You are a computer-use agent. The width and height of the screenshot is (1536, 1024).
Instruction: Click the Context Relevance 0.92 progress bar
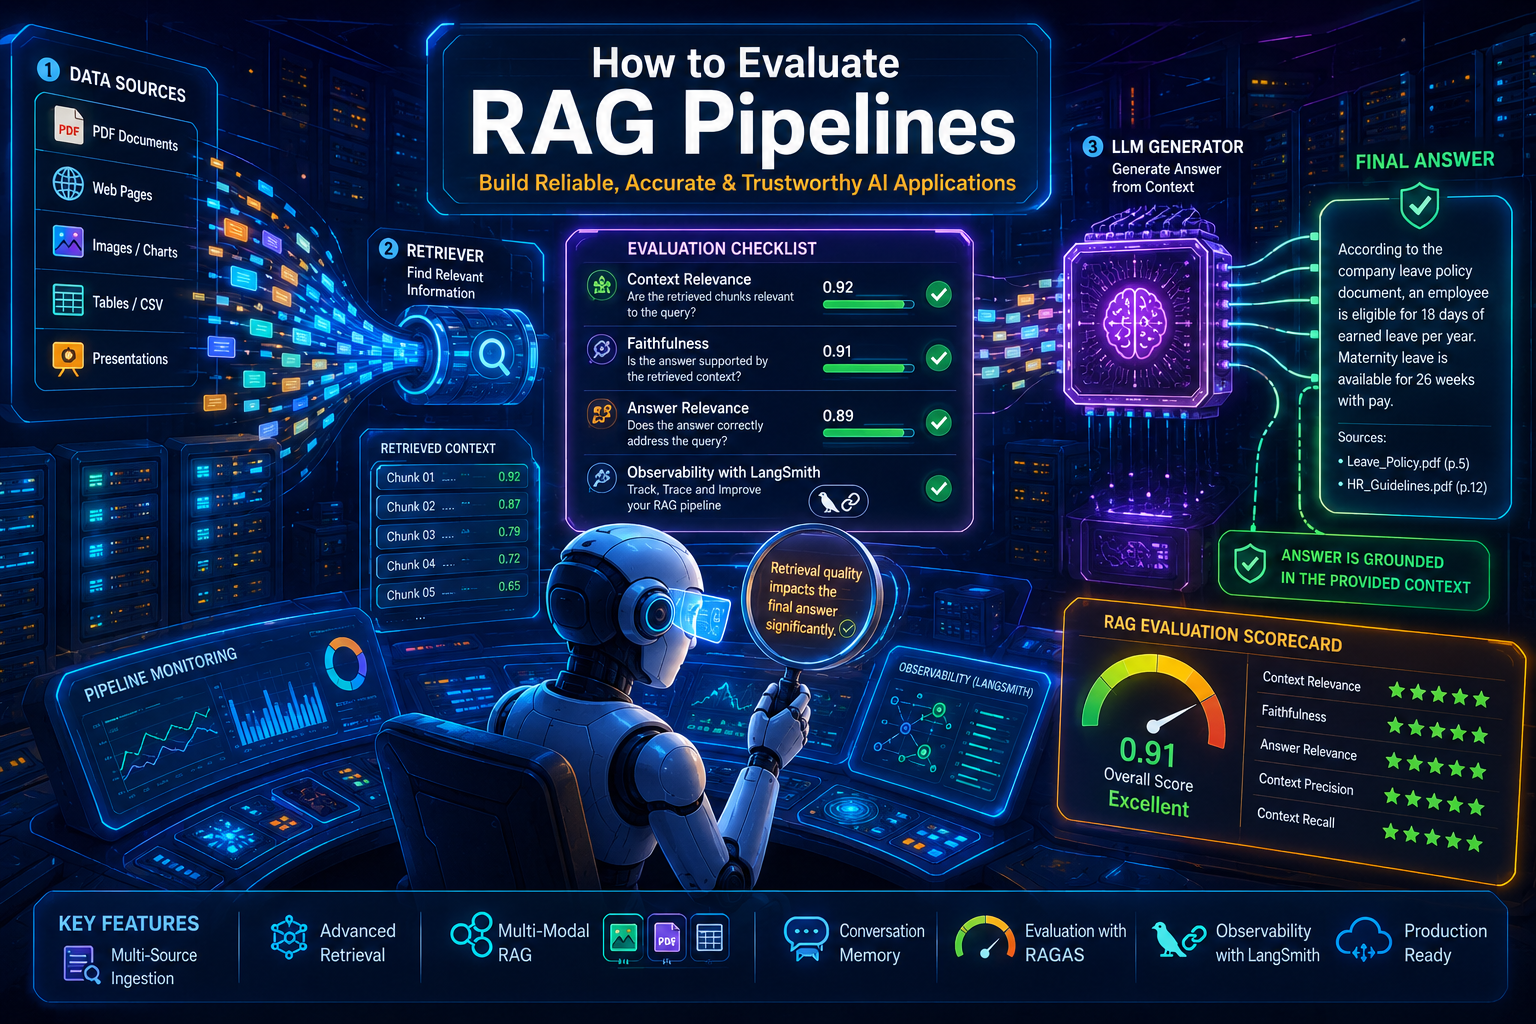click(868, 304)
